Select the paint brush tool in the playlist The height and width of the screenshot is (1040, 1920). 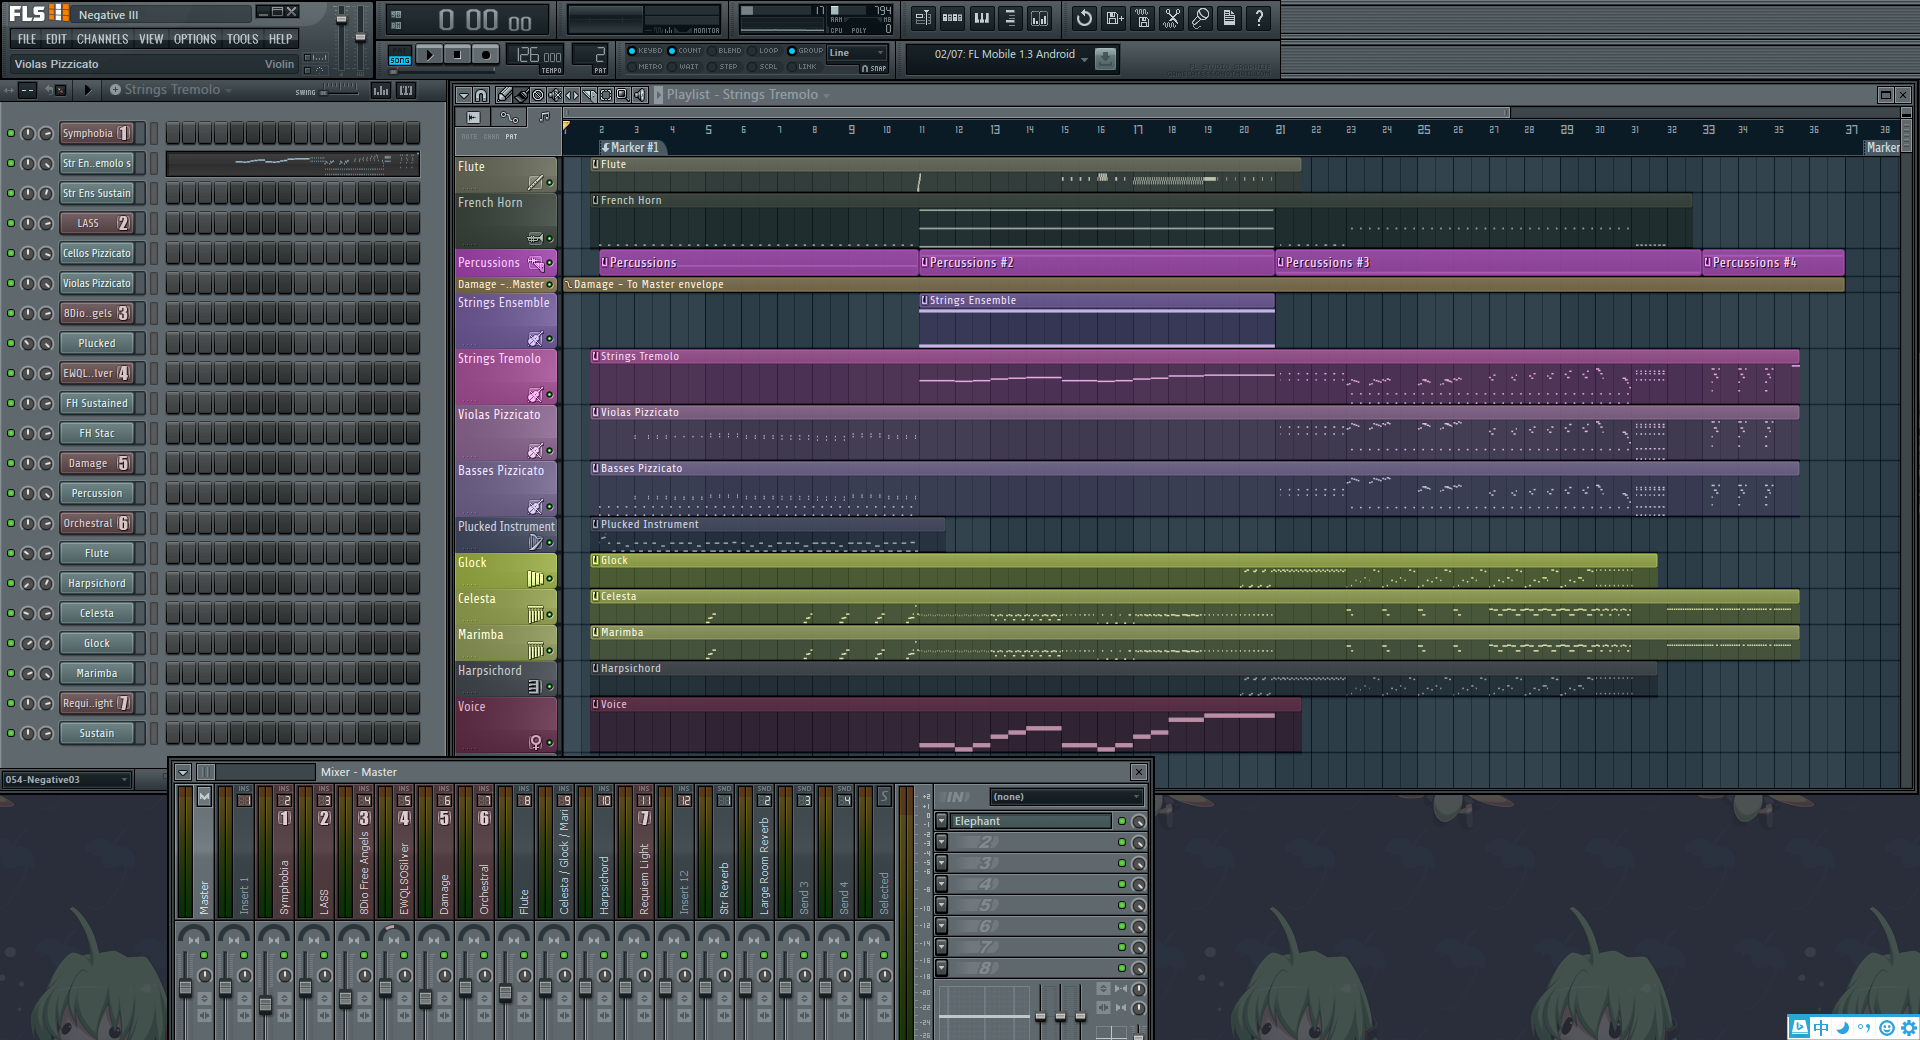point(521,95)
